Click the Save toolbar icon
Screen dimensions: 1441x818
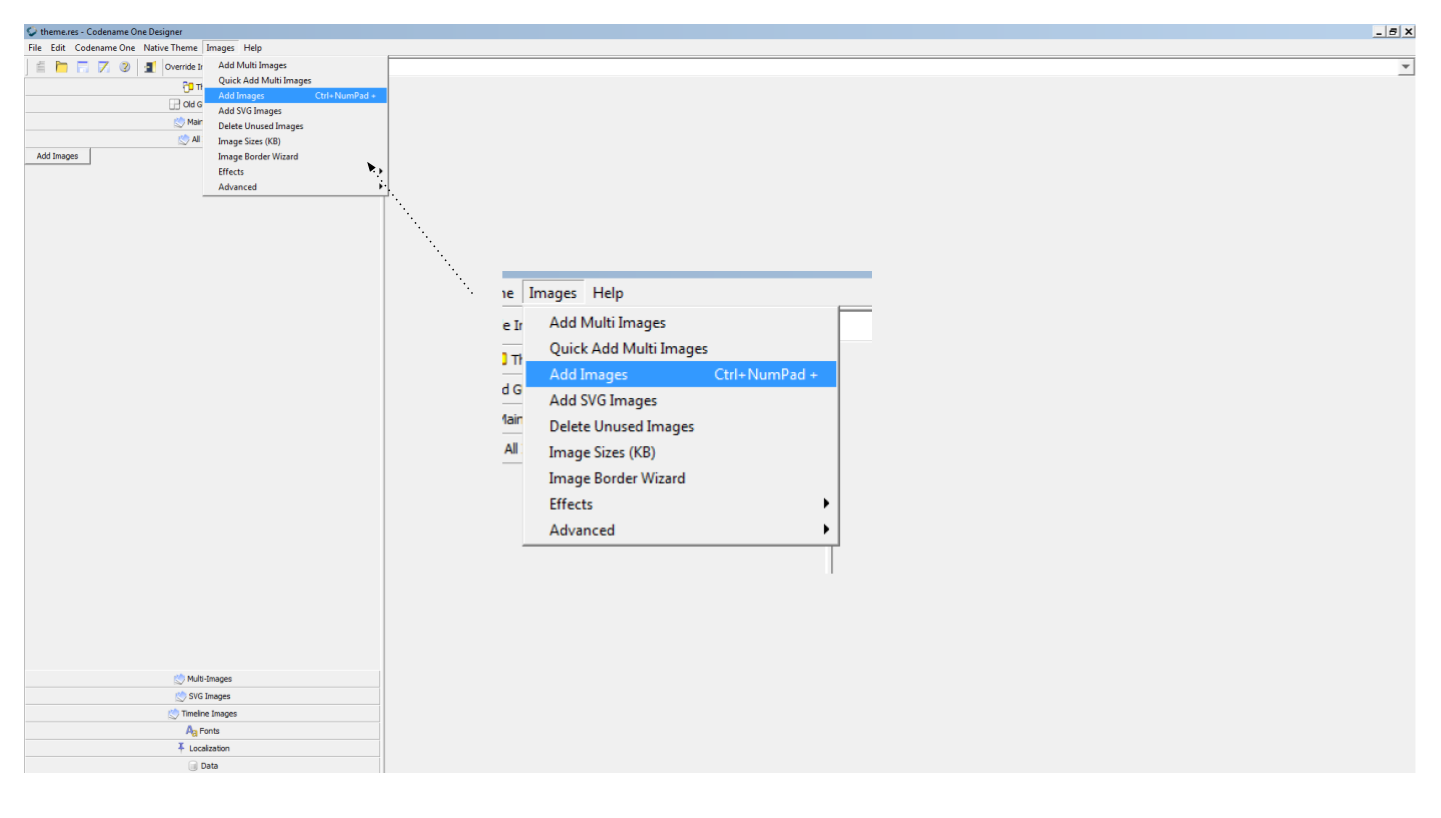[83, 67]
